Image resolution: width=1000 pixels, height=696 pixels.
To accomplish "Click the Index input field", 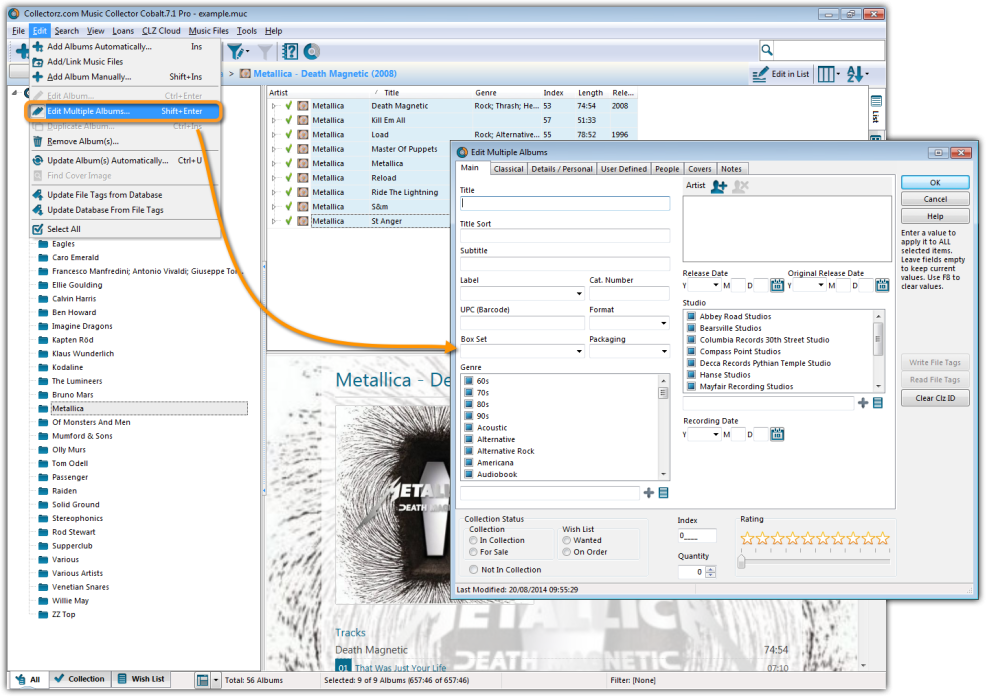I will click(x=696, y=537).
